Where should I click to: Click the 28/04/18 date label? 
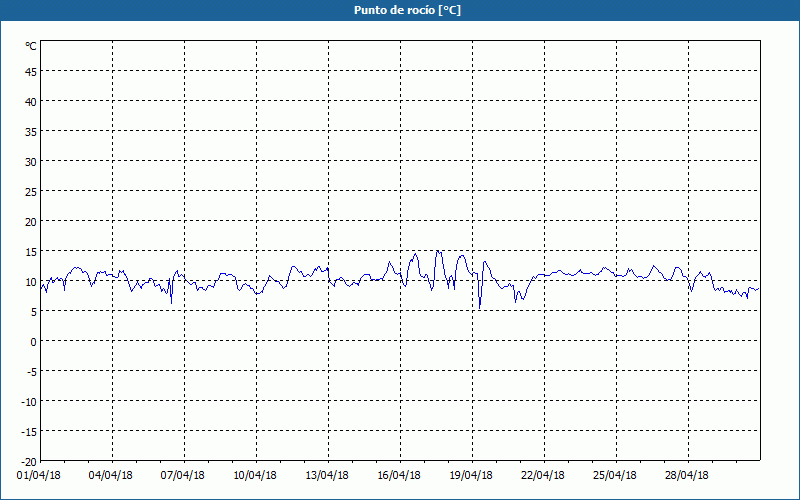[687, 476]
